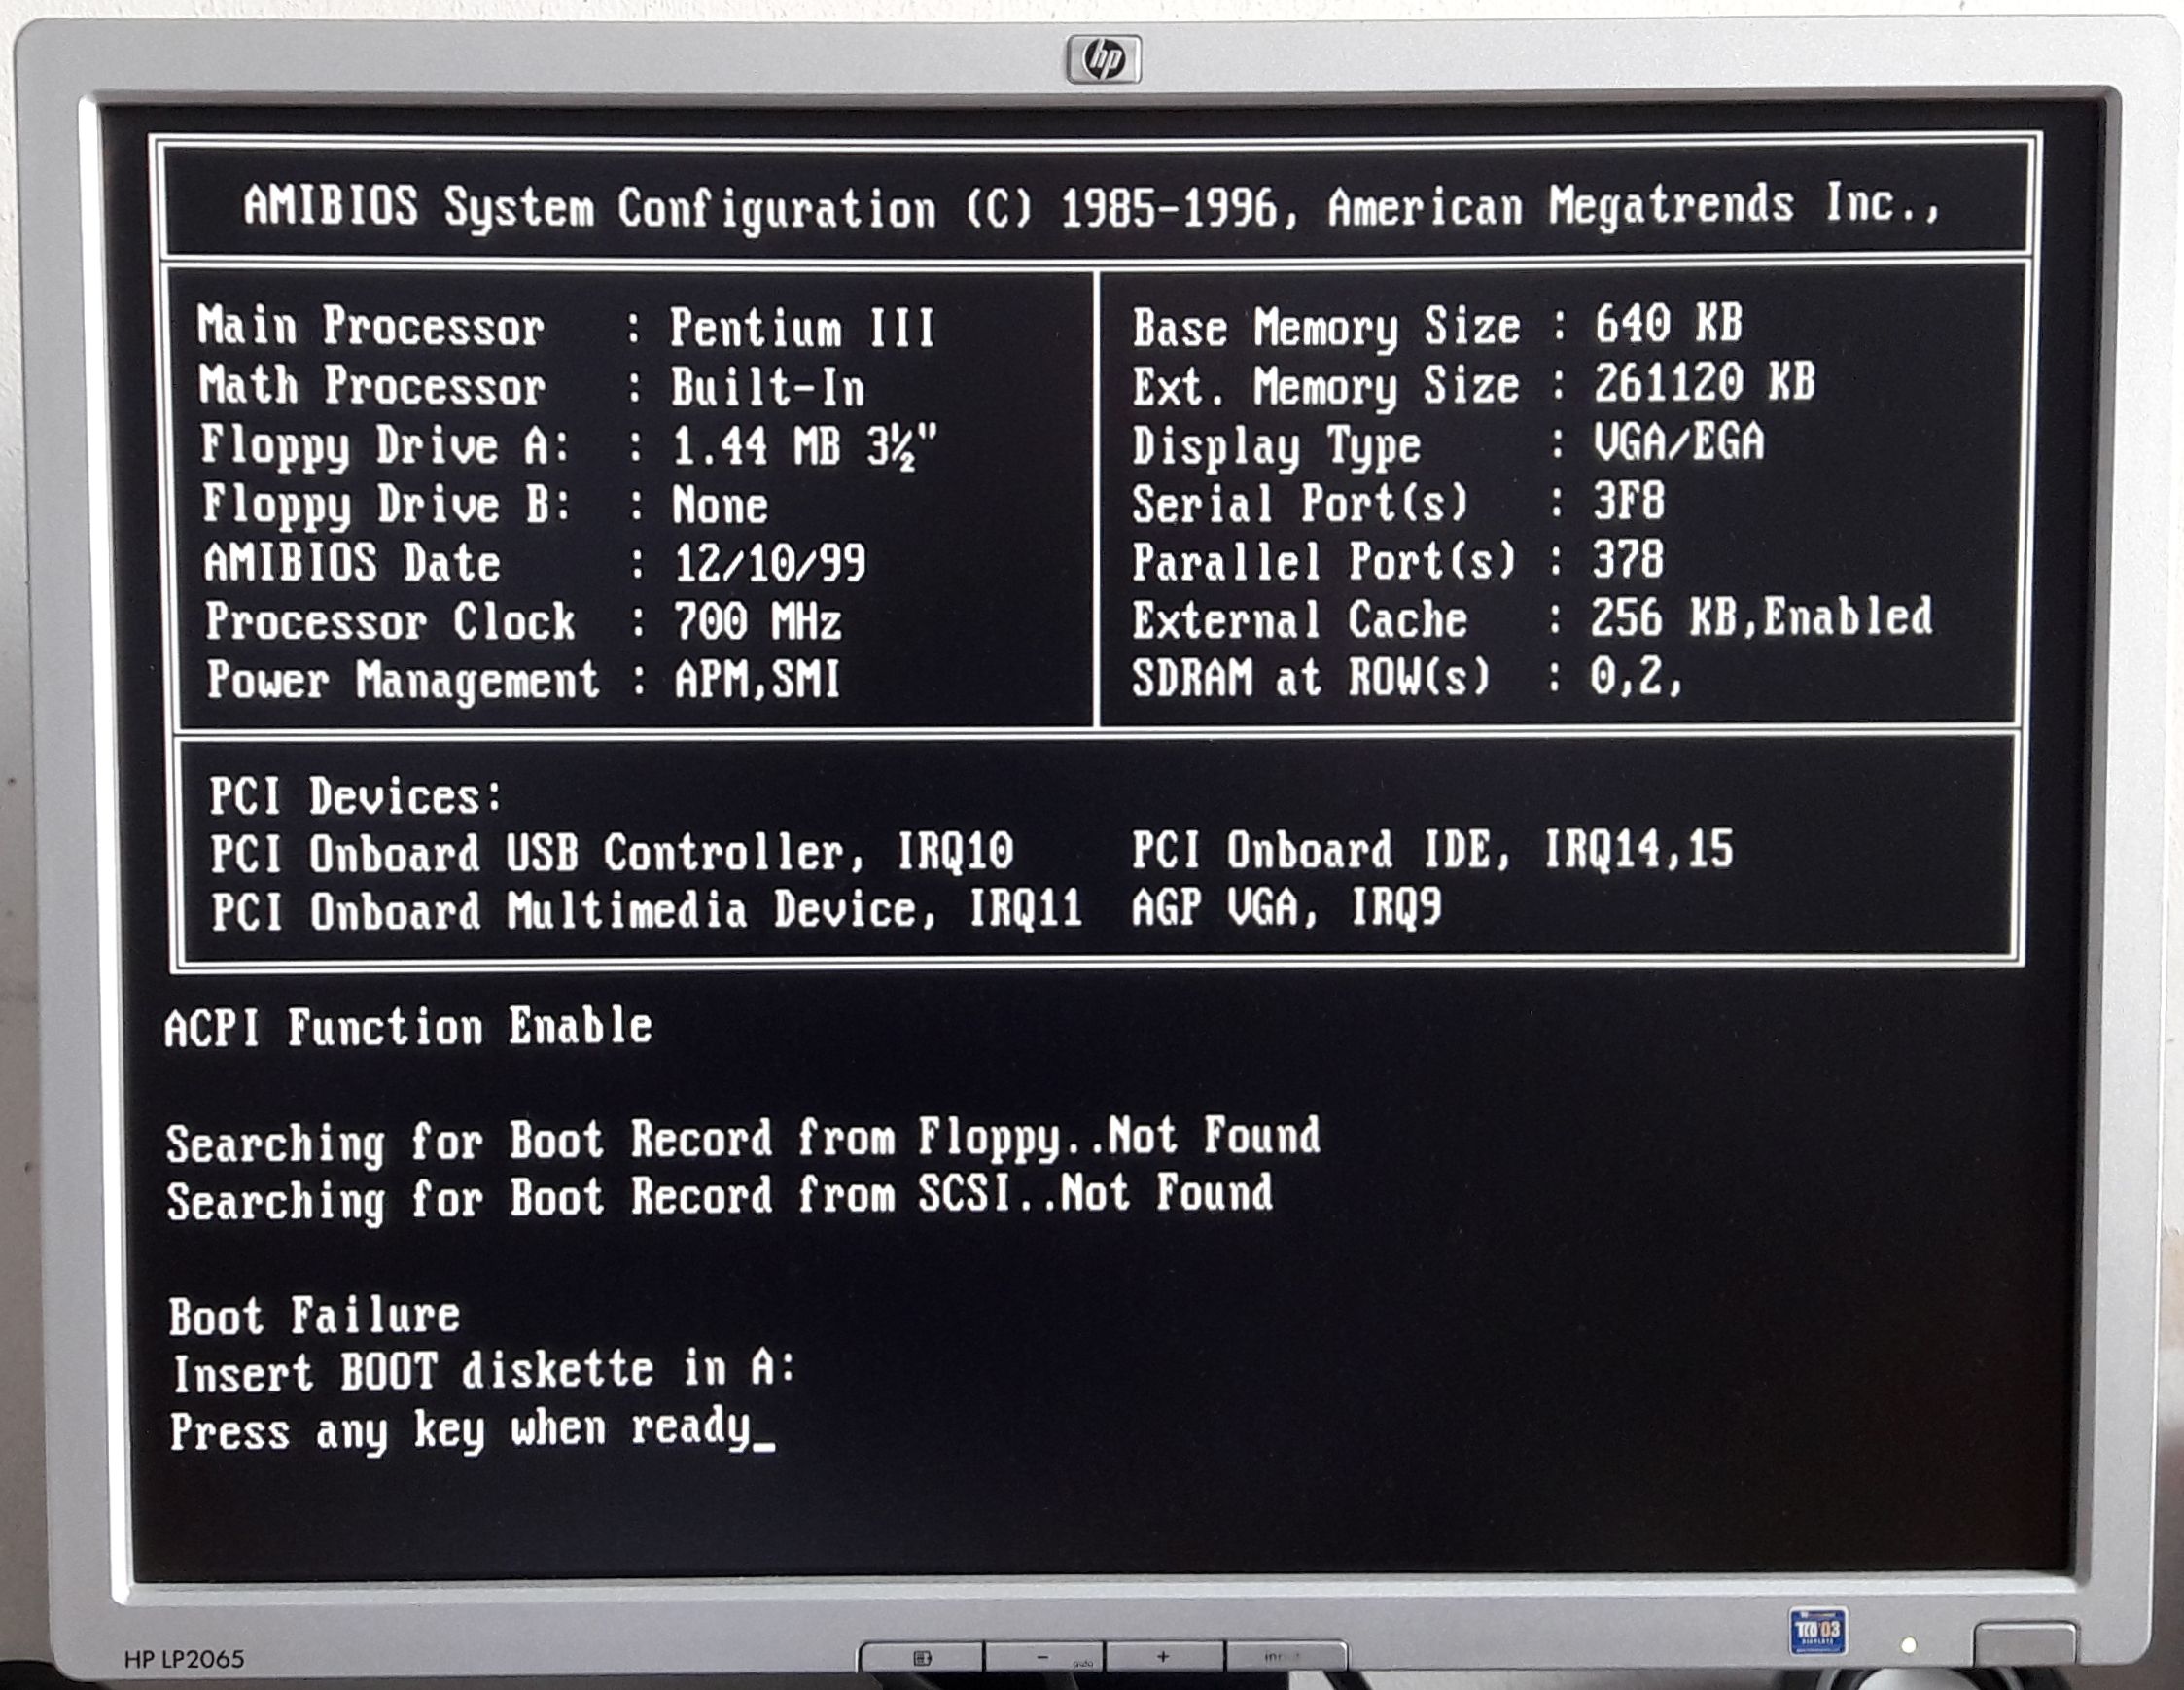Click the 'HP LP2065' model label
2184x1690 pixels.
point(184,1659)
